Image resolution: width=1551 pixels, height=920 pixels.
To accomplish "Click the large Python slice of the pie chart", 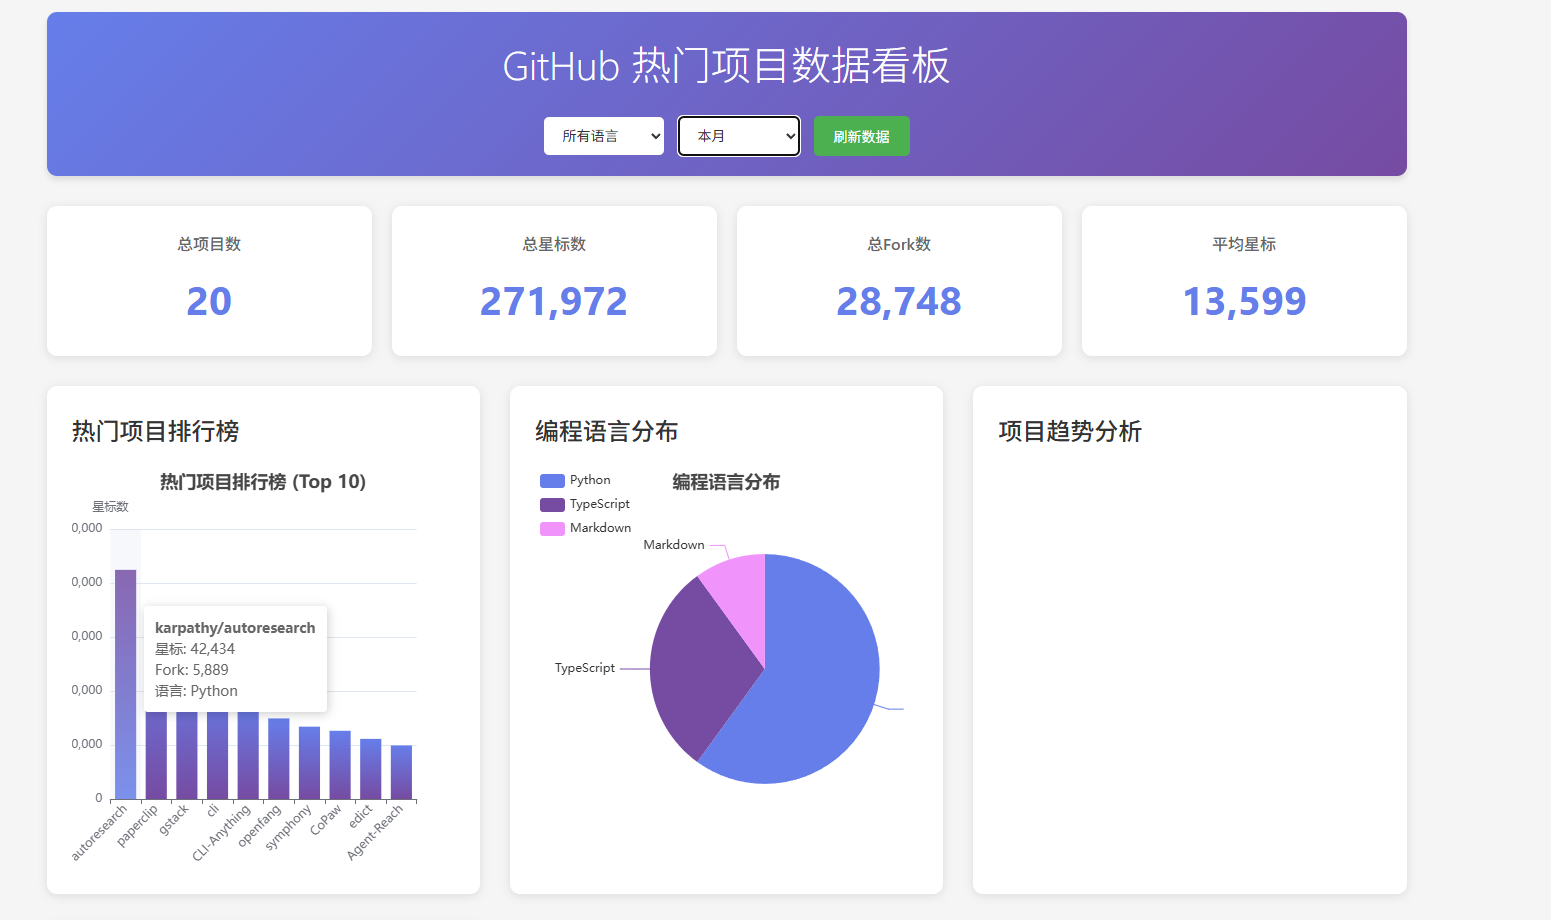I will pos(820,660).
